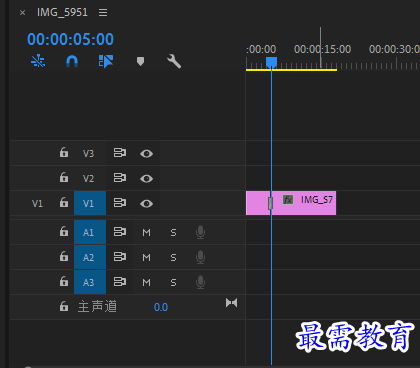Viewport: 420px width, 368px height.
Task: Toggle insert sequence as nest option
Action: click(x=38, y=61)
